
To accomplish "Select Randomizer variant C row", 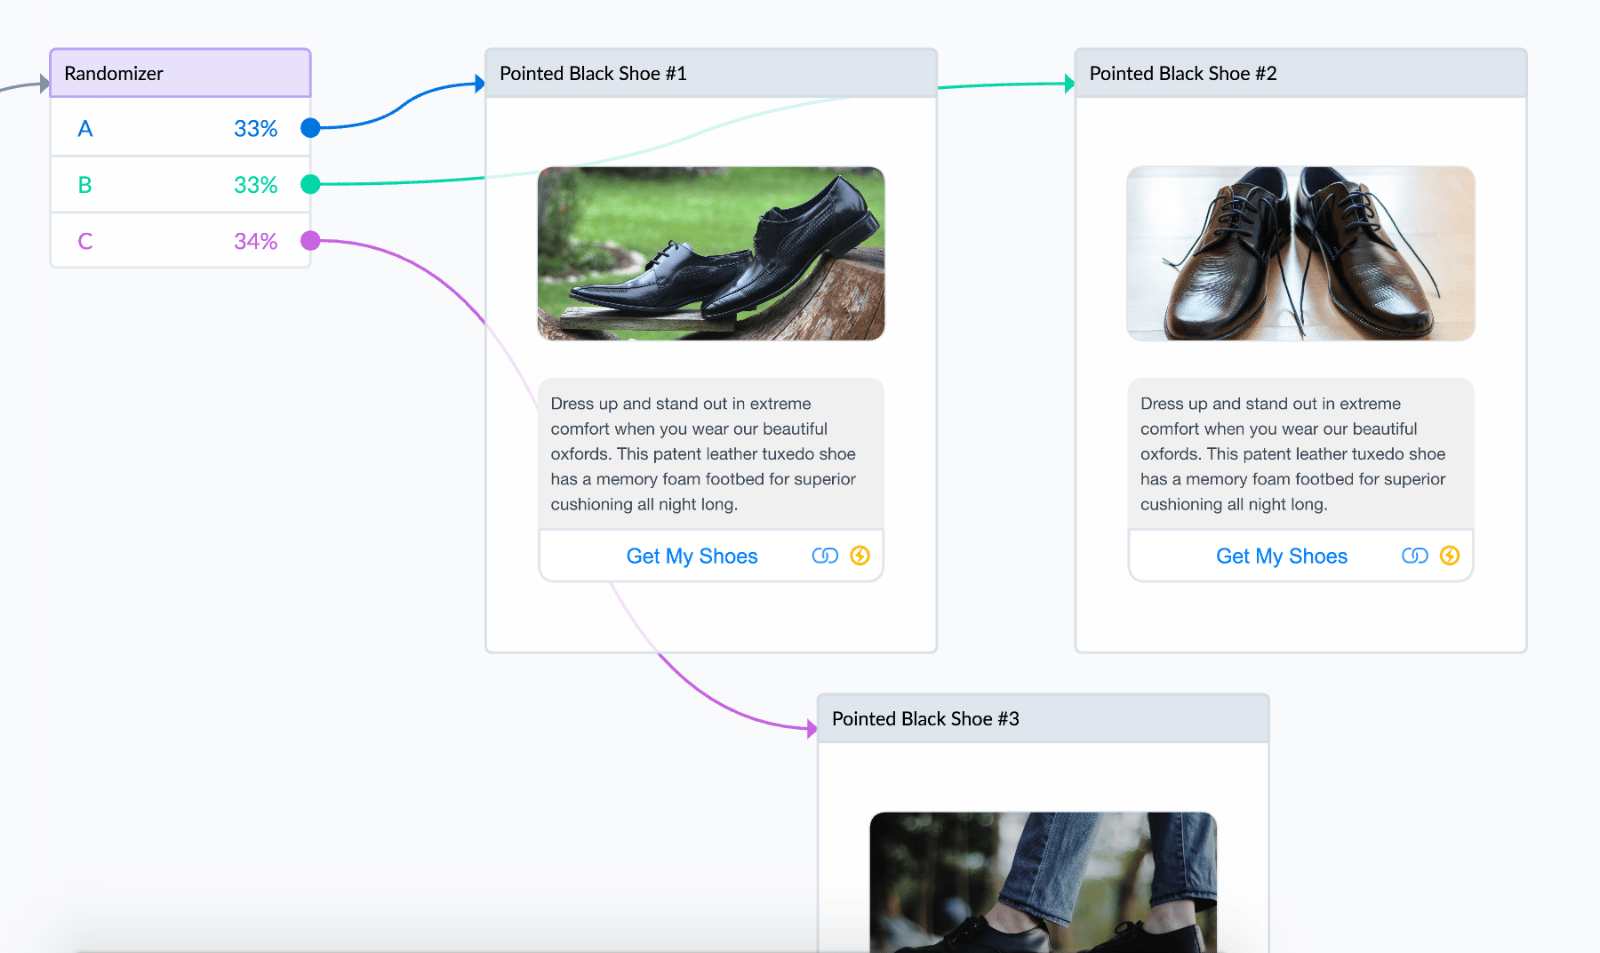I will (181, 240).
